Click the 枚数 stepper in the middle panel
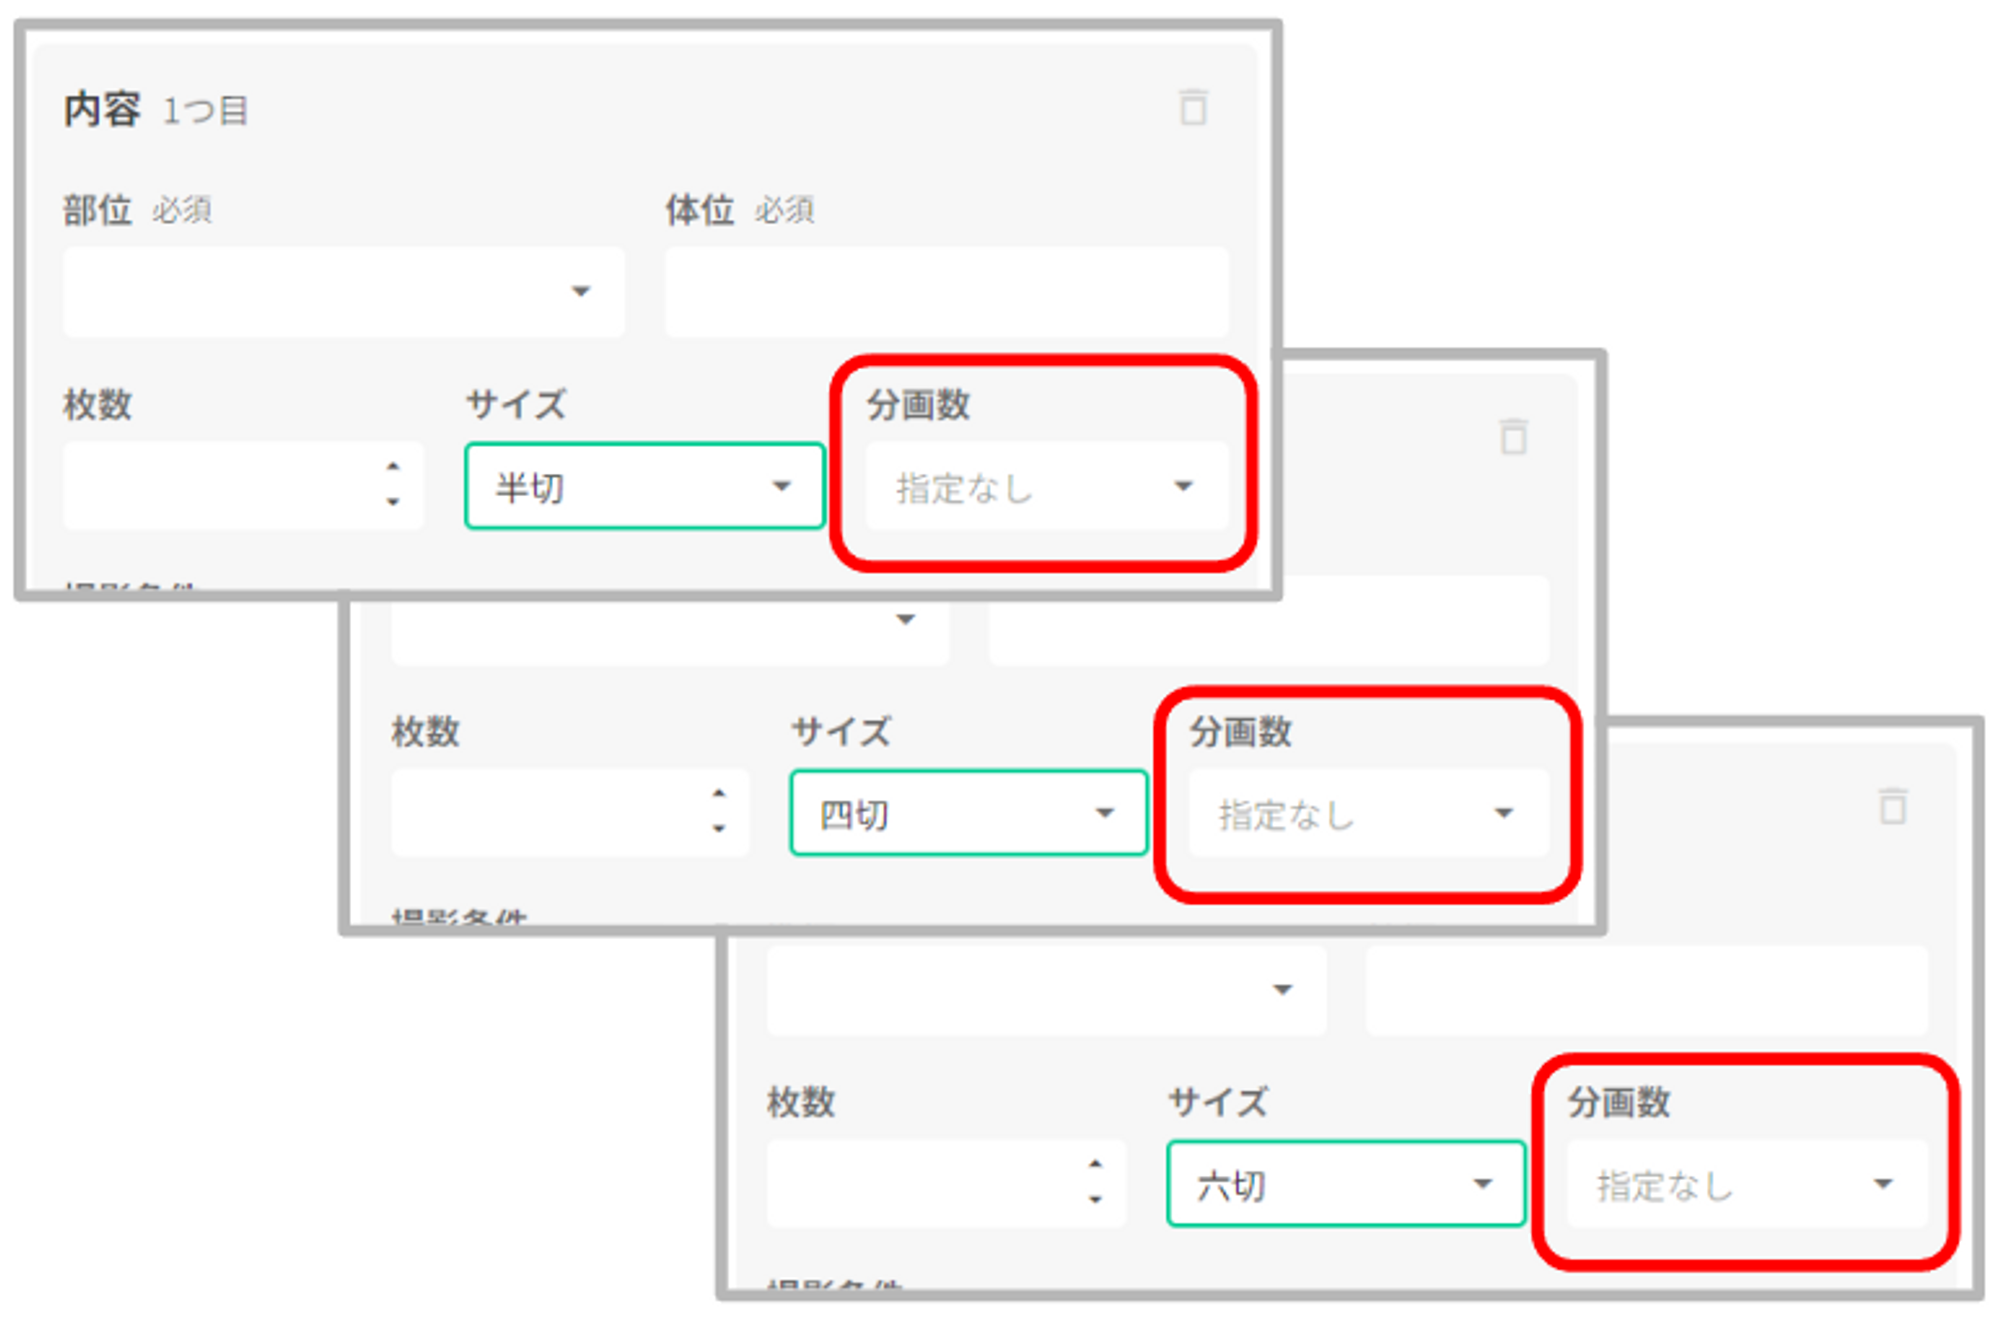The height and width of the screenshot is (1321, 2000). [x=719, y=811]
